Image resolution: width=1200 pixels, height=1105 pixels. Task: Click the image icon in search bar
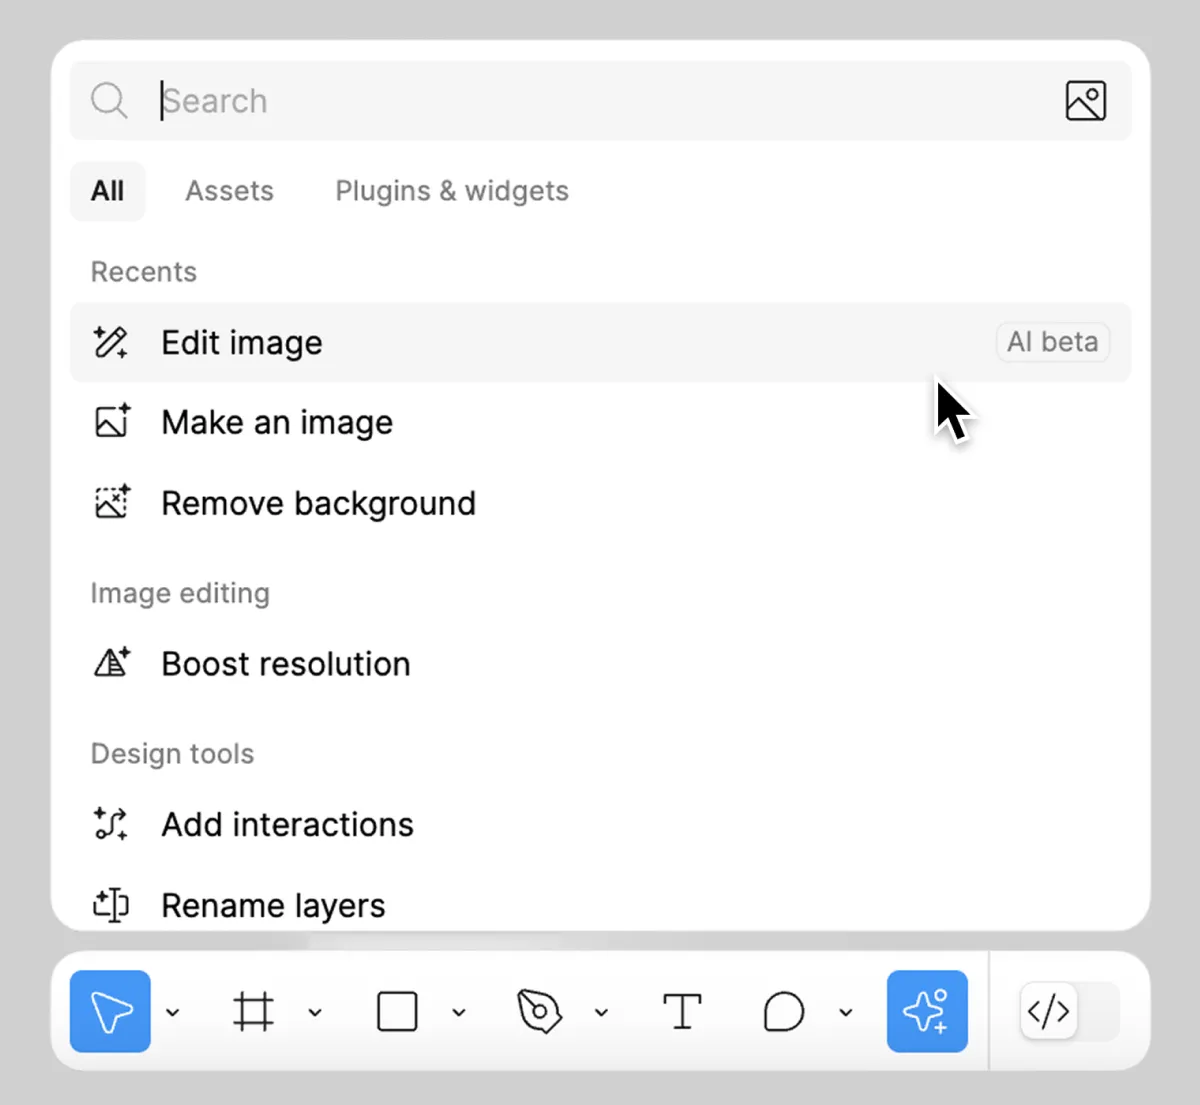point(1085,101)
